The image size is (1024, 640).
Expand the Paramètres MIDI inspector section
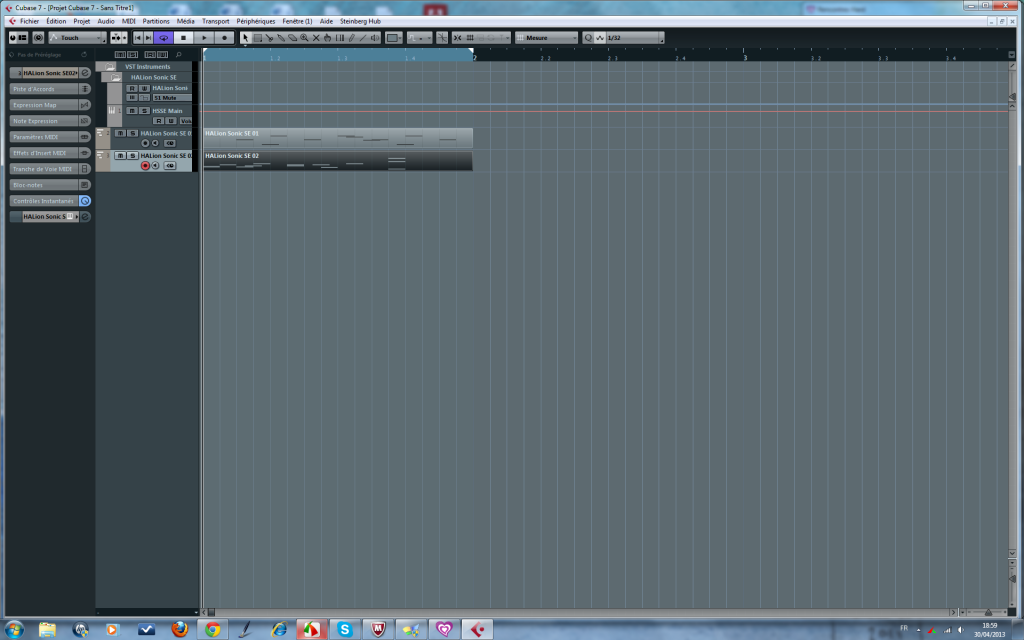point(44,137)
